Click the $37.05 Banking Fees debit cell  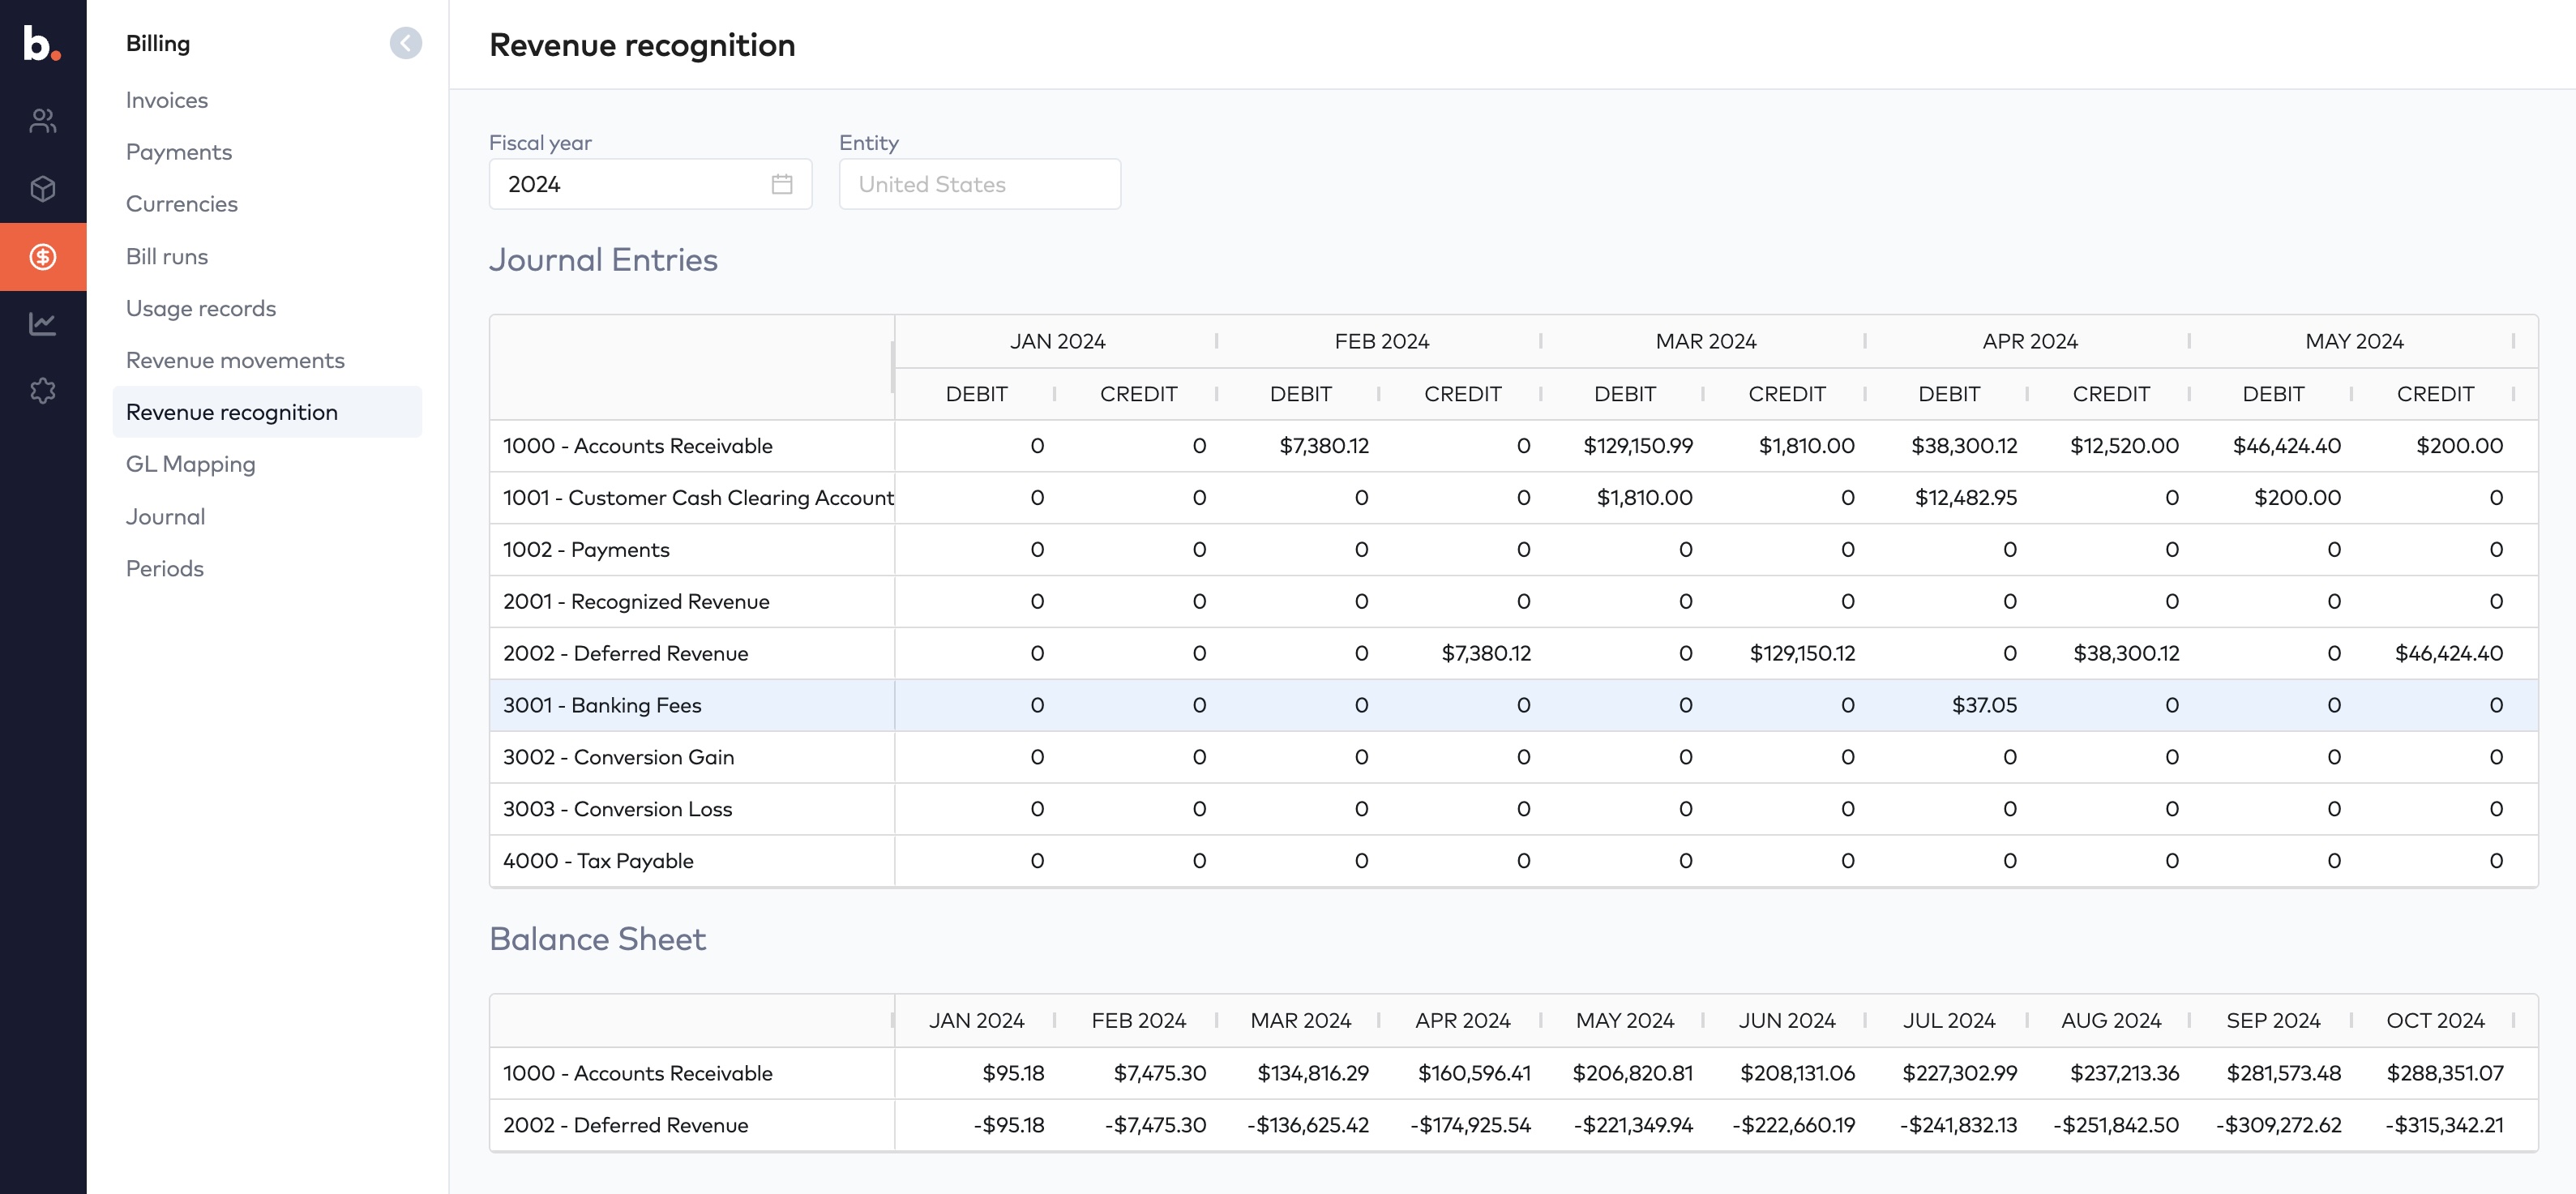(x=1984, y=706)
